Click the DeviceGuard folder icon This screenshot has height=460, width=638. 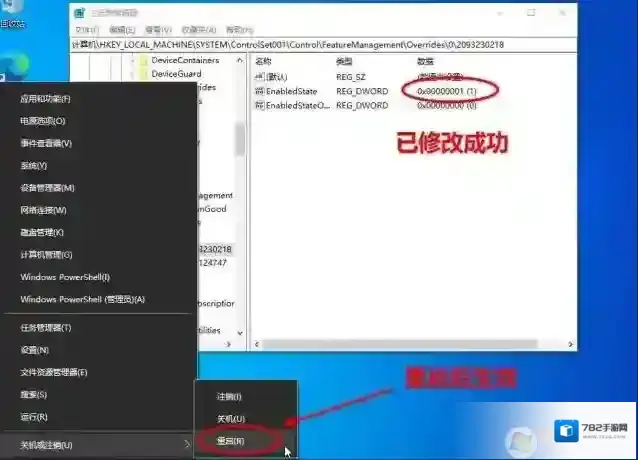coord(142,74)
